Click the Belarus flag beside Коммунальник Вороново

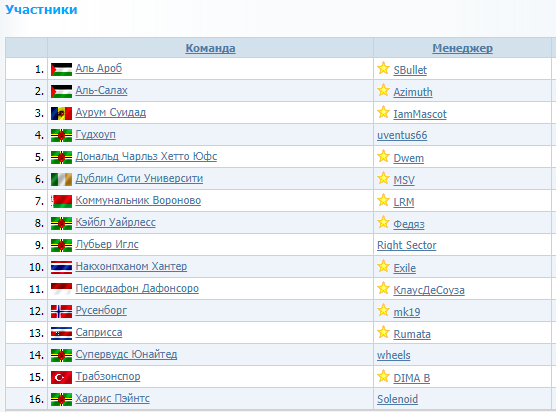click(61, 201)
